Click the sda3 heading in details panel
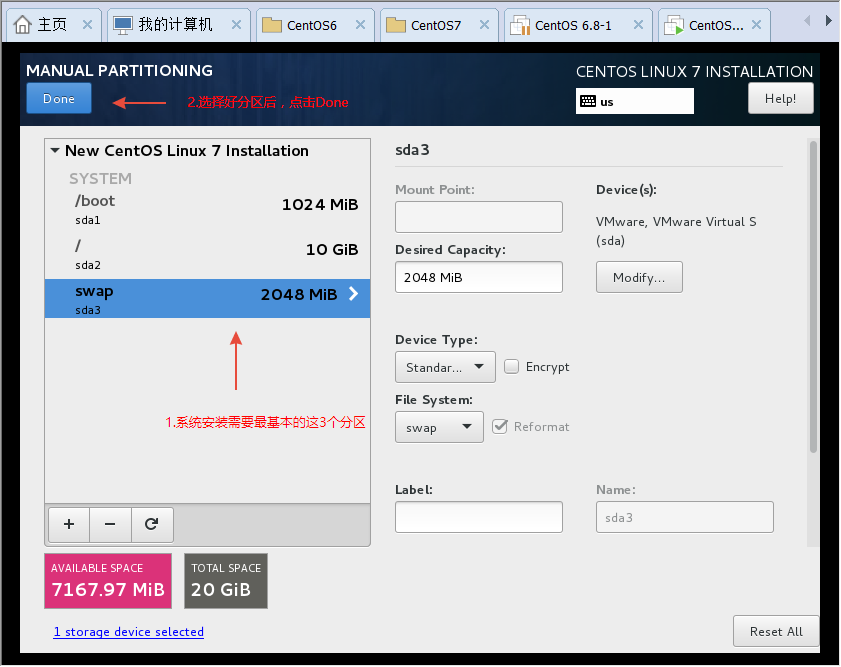This screenshot has width=841, height=667. click(412, 150)
